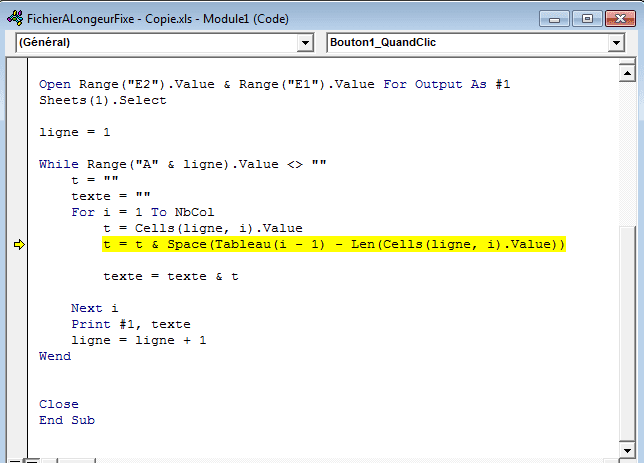Click the For i = 1 To NbCol line

pos(143,212)
